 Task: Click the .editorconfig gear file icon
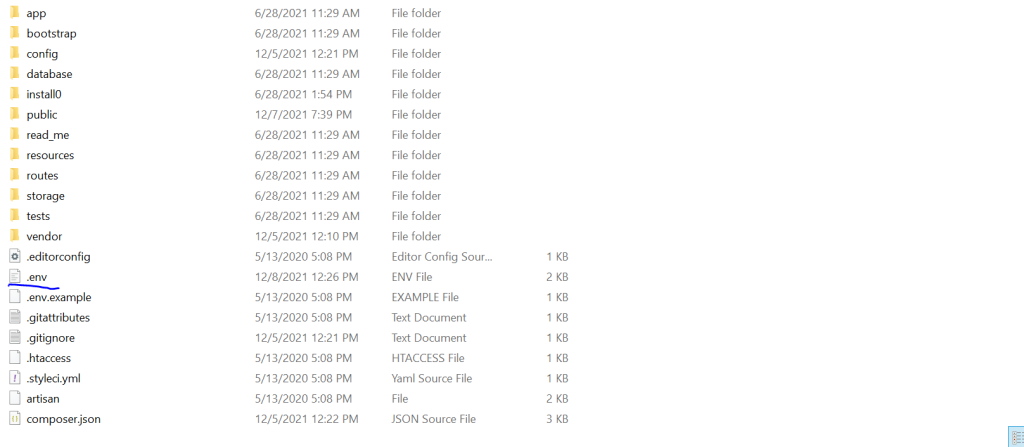coord(15,256)
